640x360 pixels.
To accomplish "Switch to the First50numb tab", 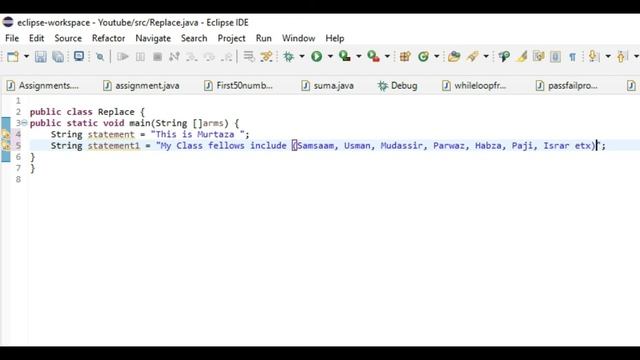I will point(239,86).
